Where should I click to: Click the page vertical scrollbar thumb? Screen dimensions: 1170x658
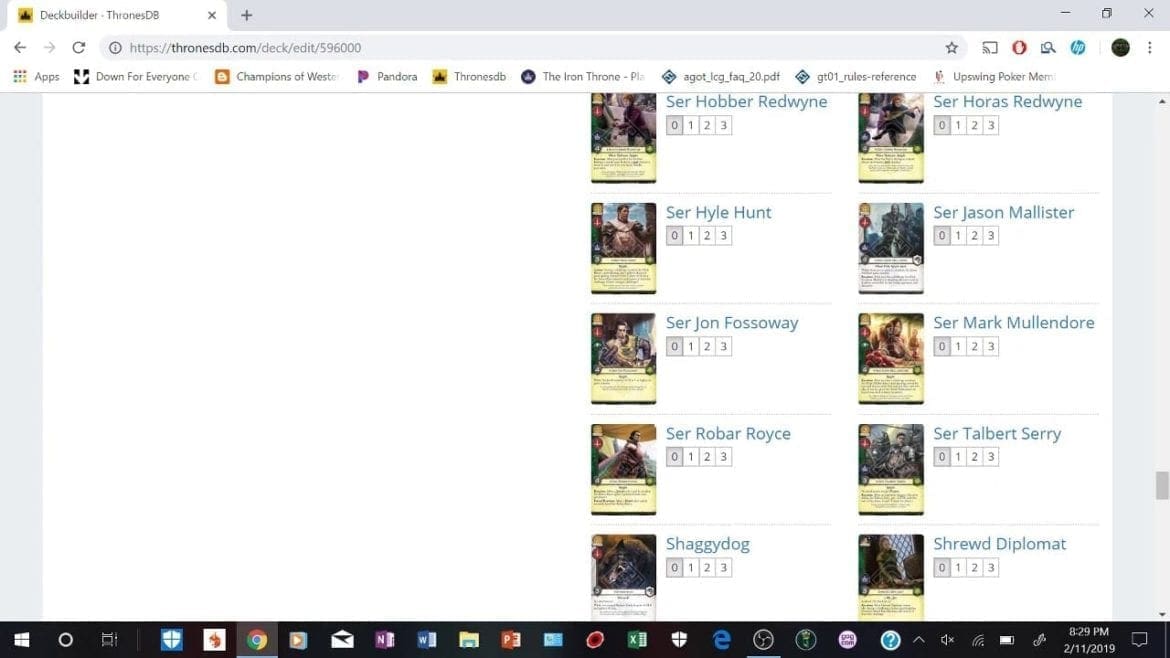(1162, 485)
